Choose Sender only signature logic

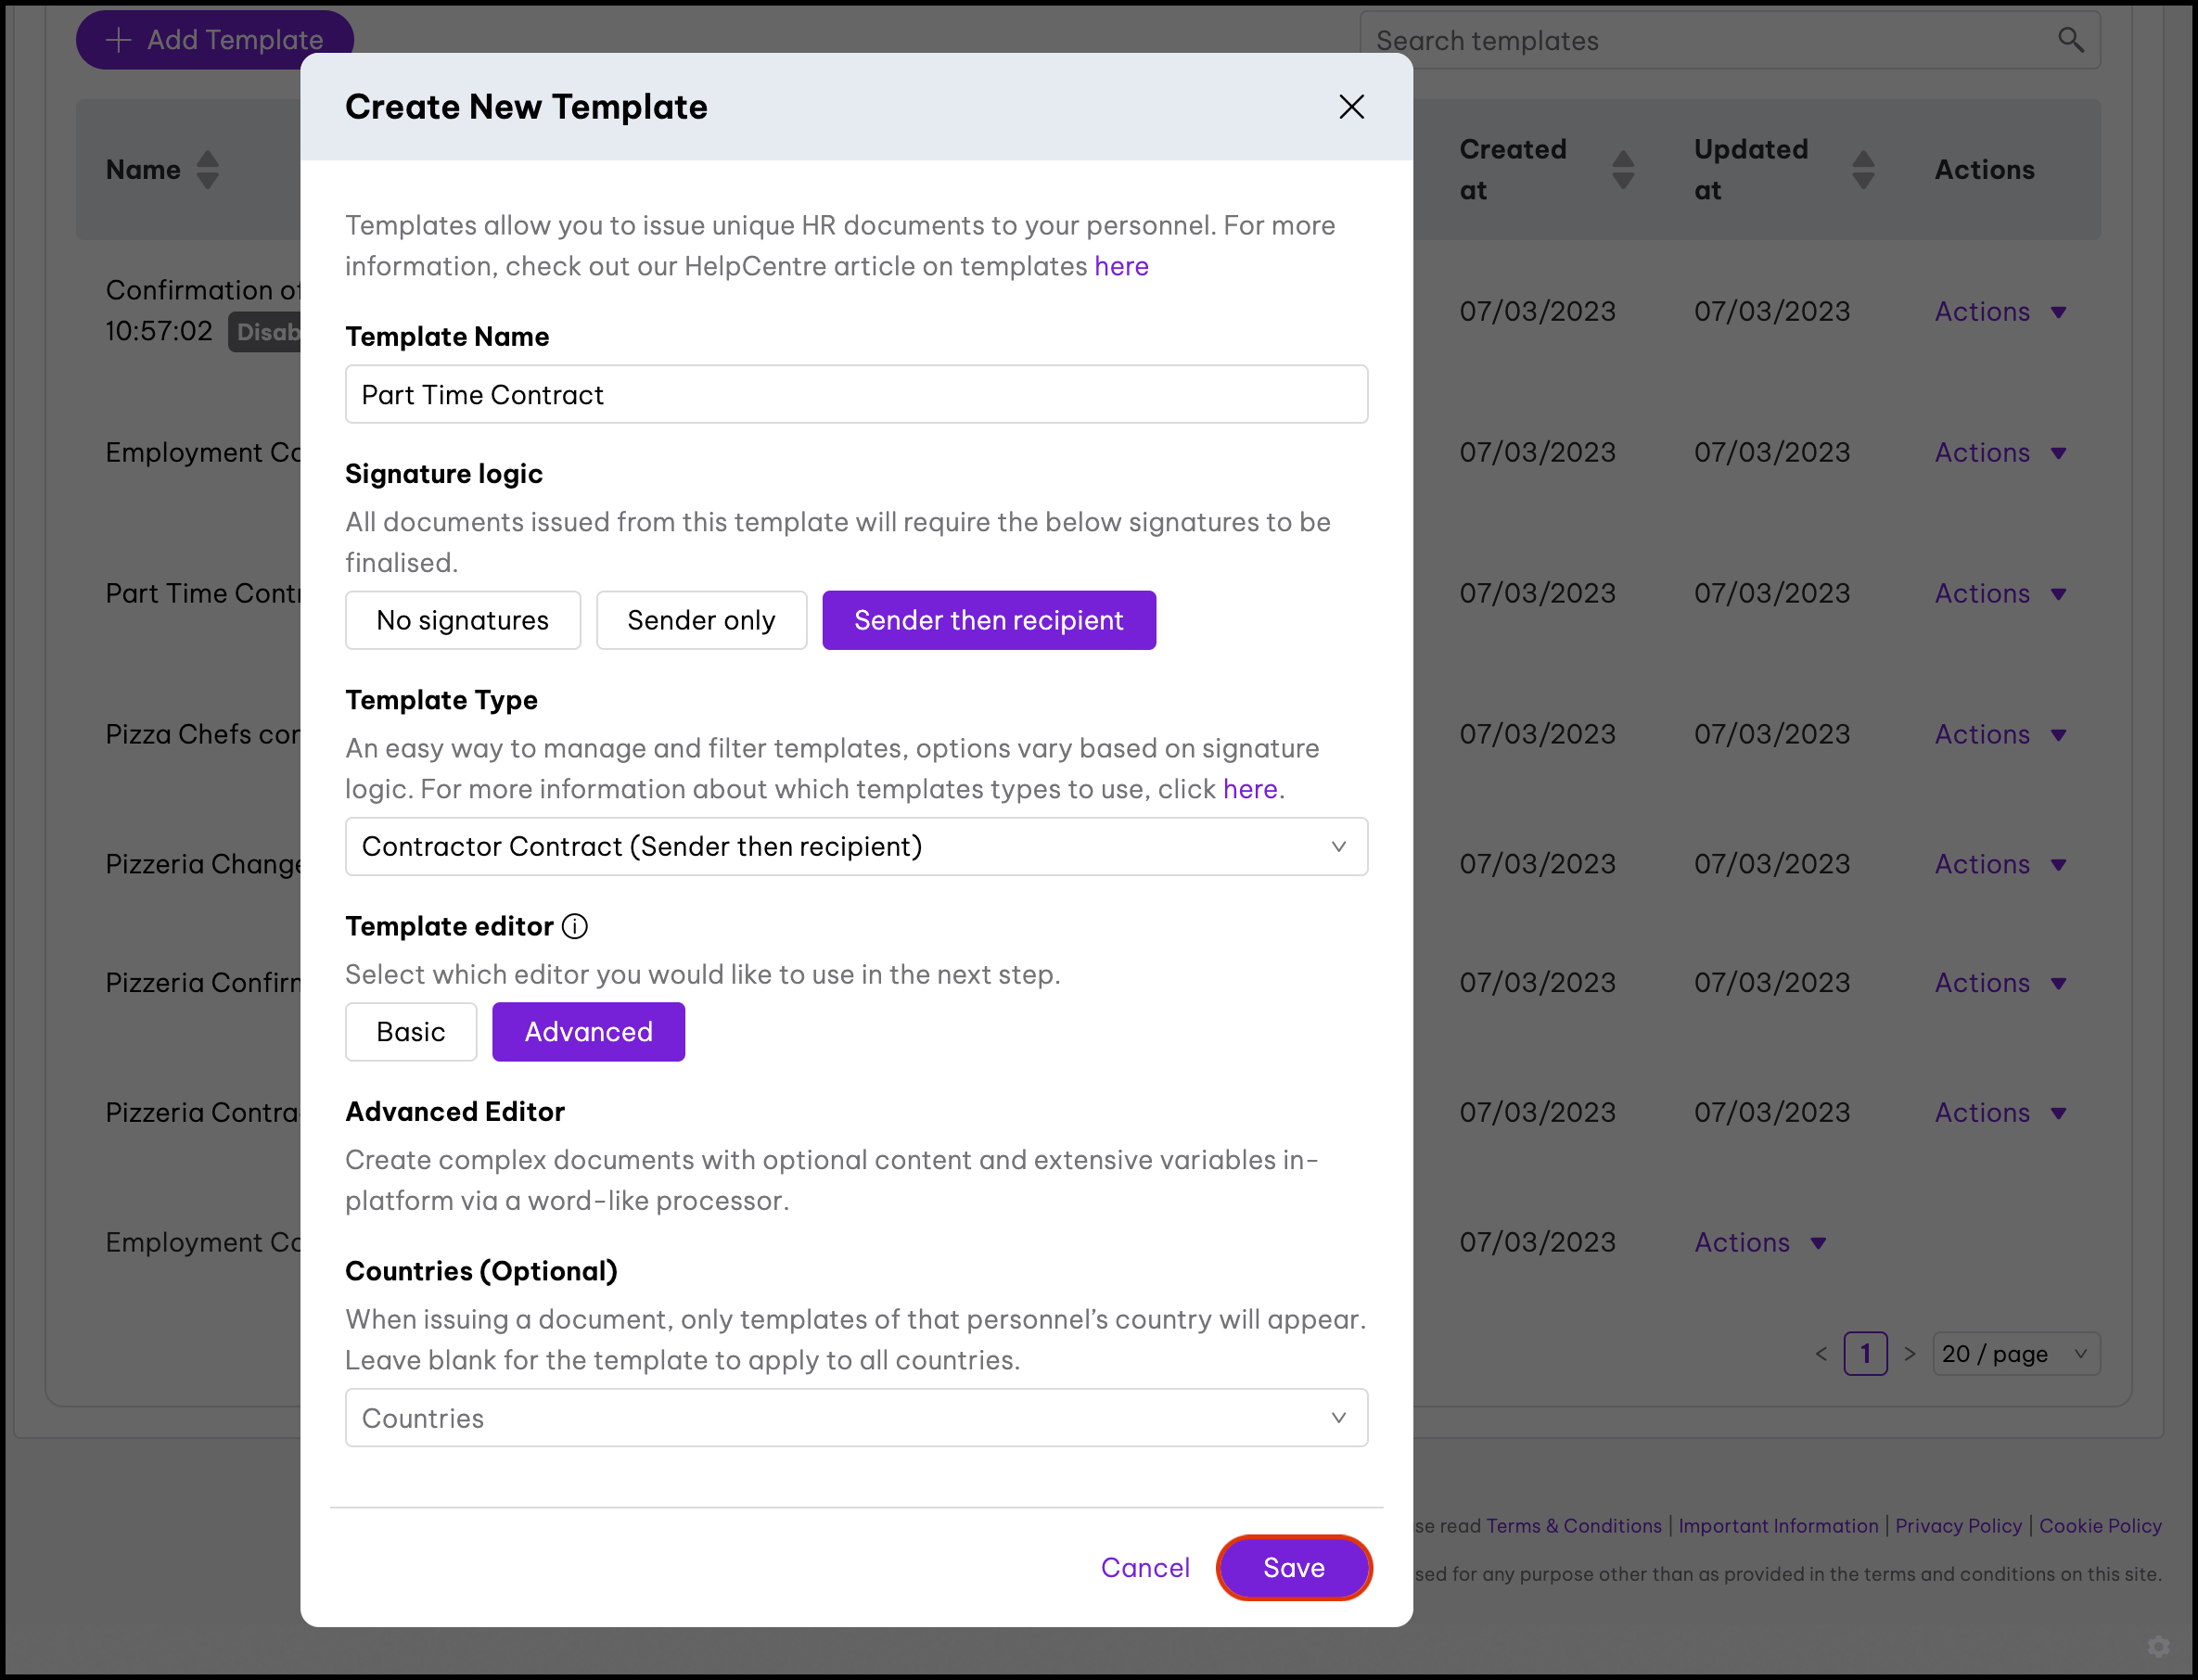coord(701,620)
